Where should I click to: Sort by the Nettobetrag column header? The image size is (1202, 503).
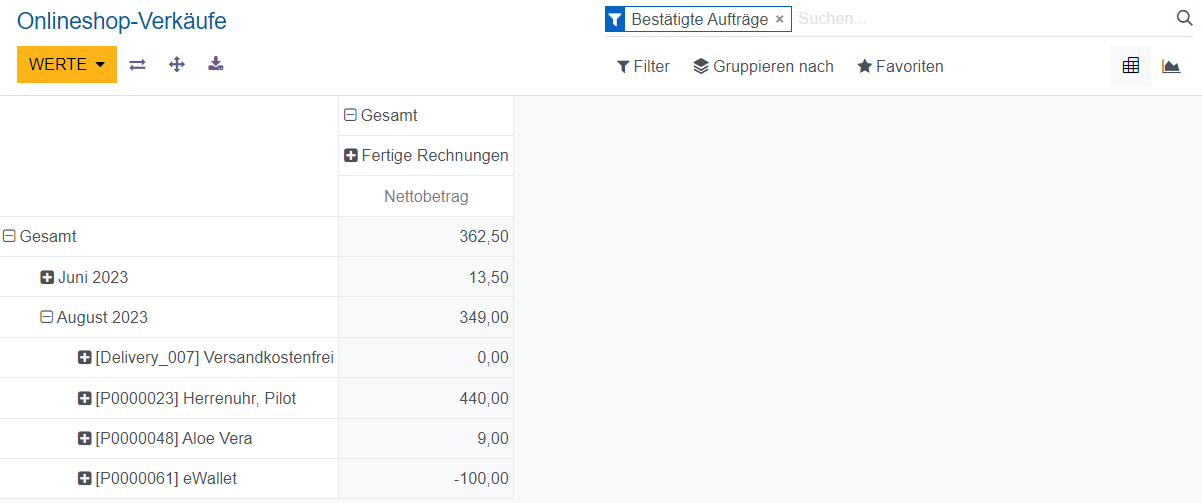[426, 196]
